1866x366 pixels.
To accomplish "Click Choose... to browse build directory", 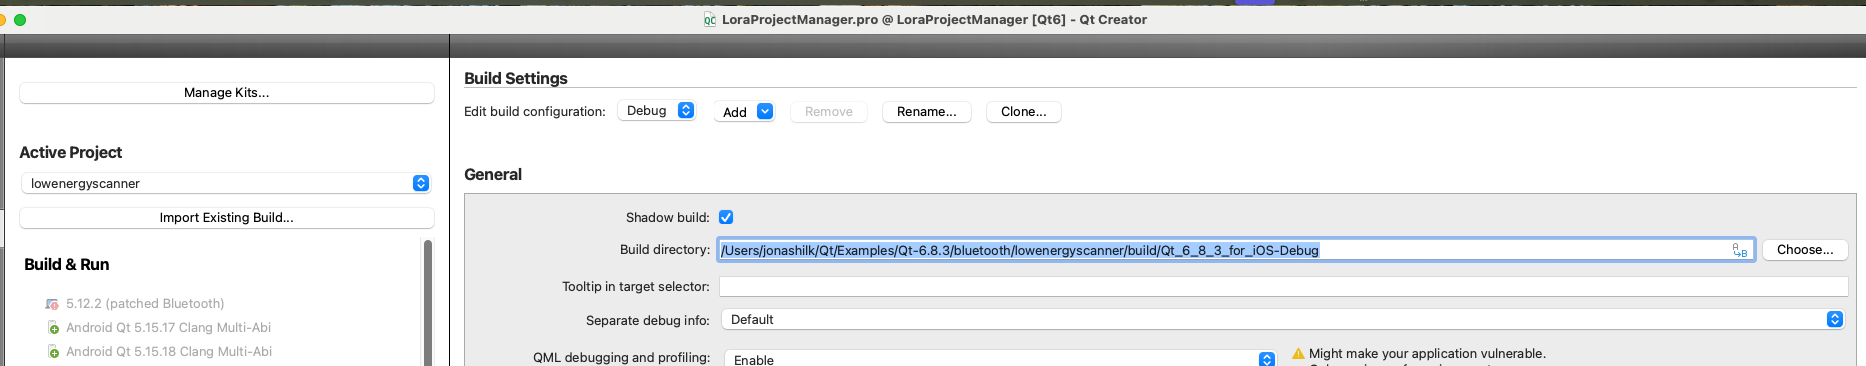I will (x=1805, y=250).
